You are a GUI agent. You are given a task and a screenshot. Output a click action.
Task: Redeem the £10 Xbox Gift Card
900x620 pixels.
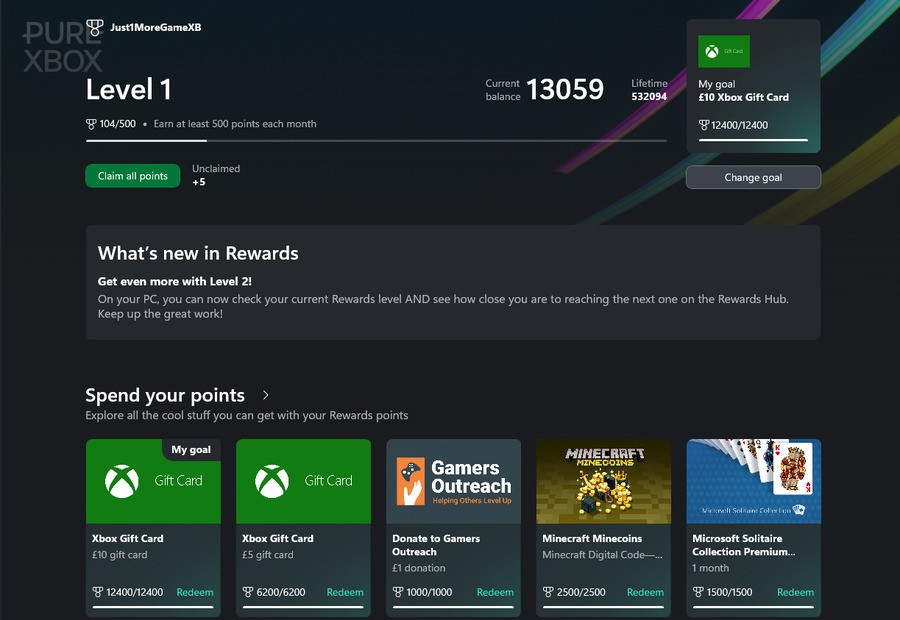click(x=194, y=592)
